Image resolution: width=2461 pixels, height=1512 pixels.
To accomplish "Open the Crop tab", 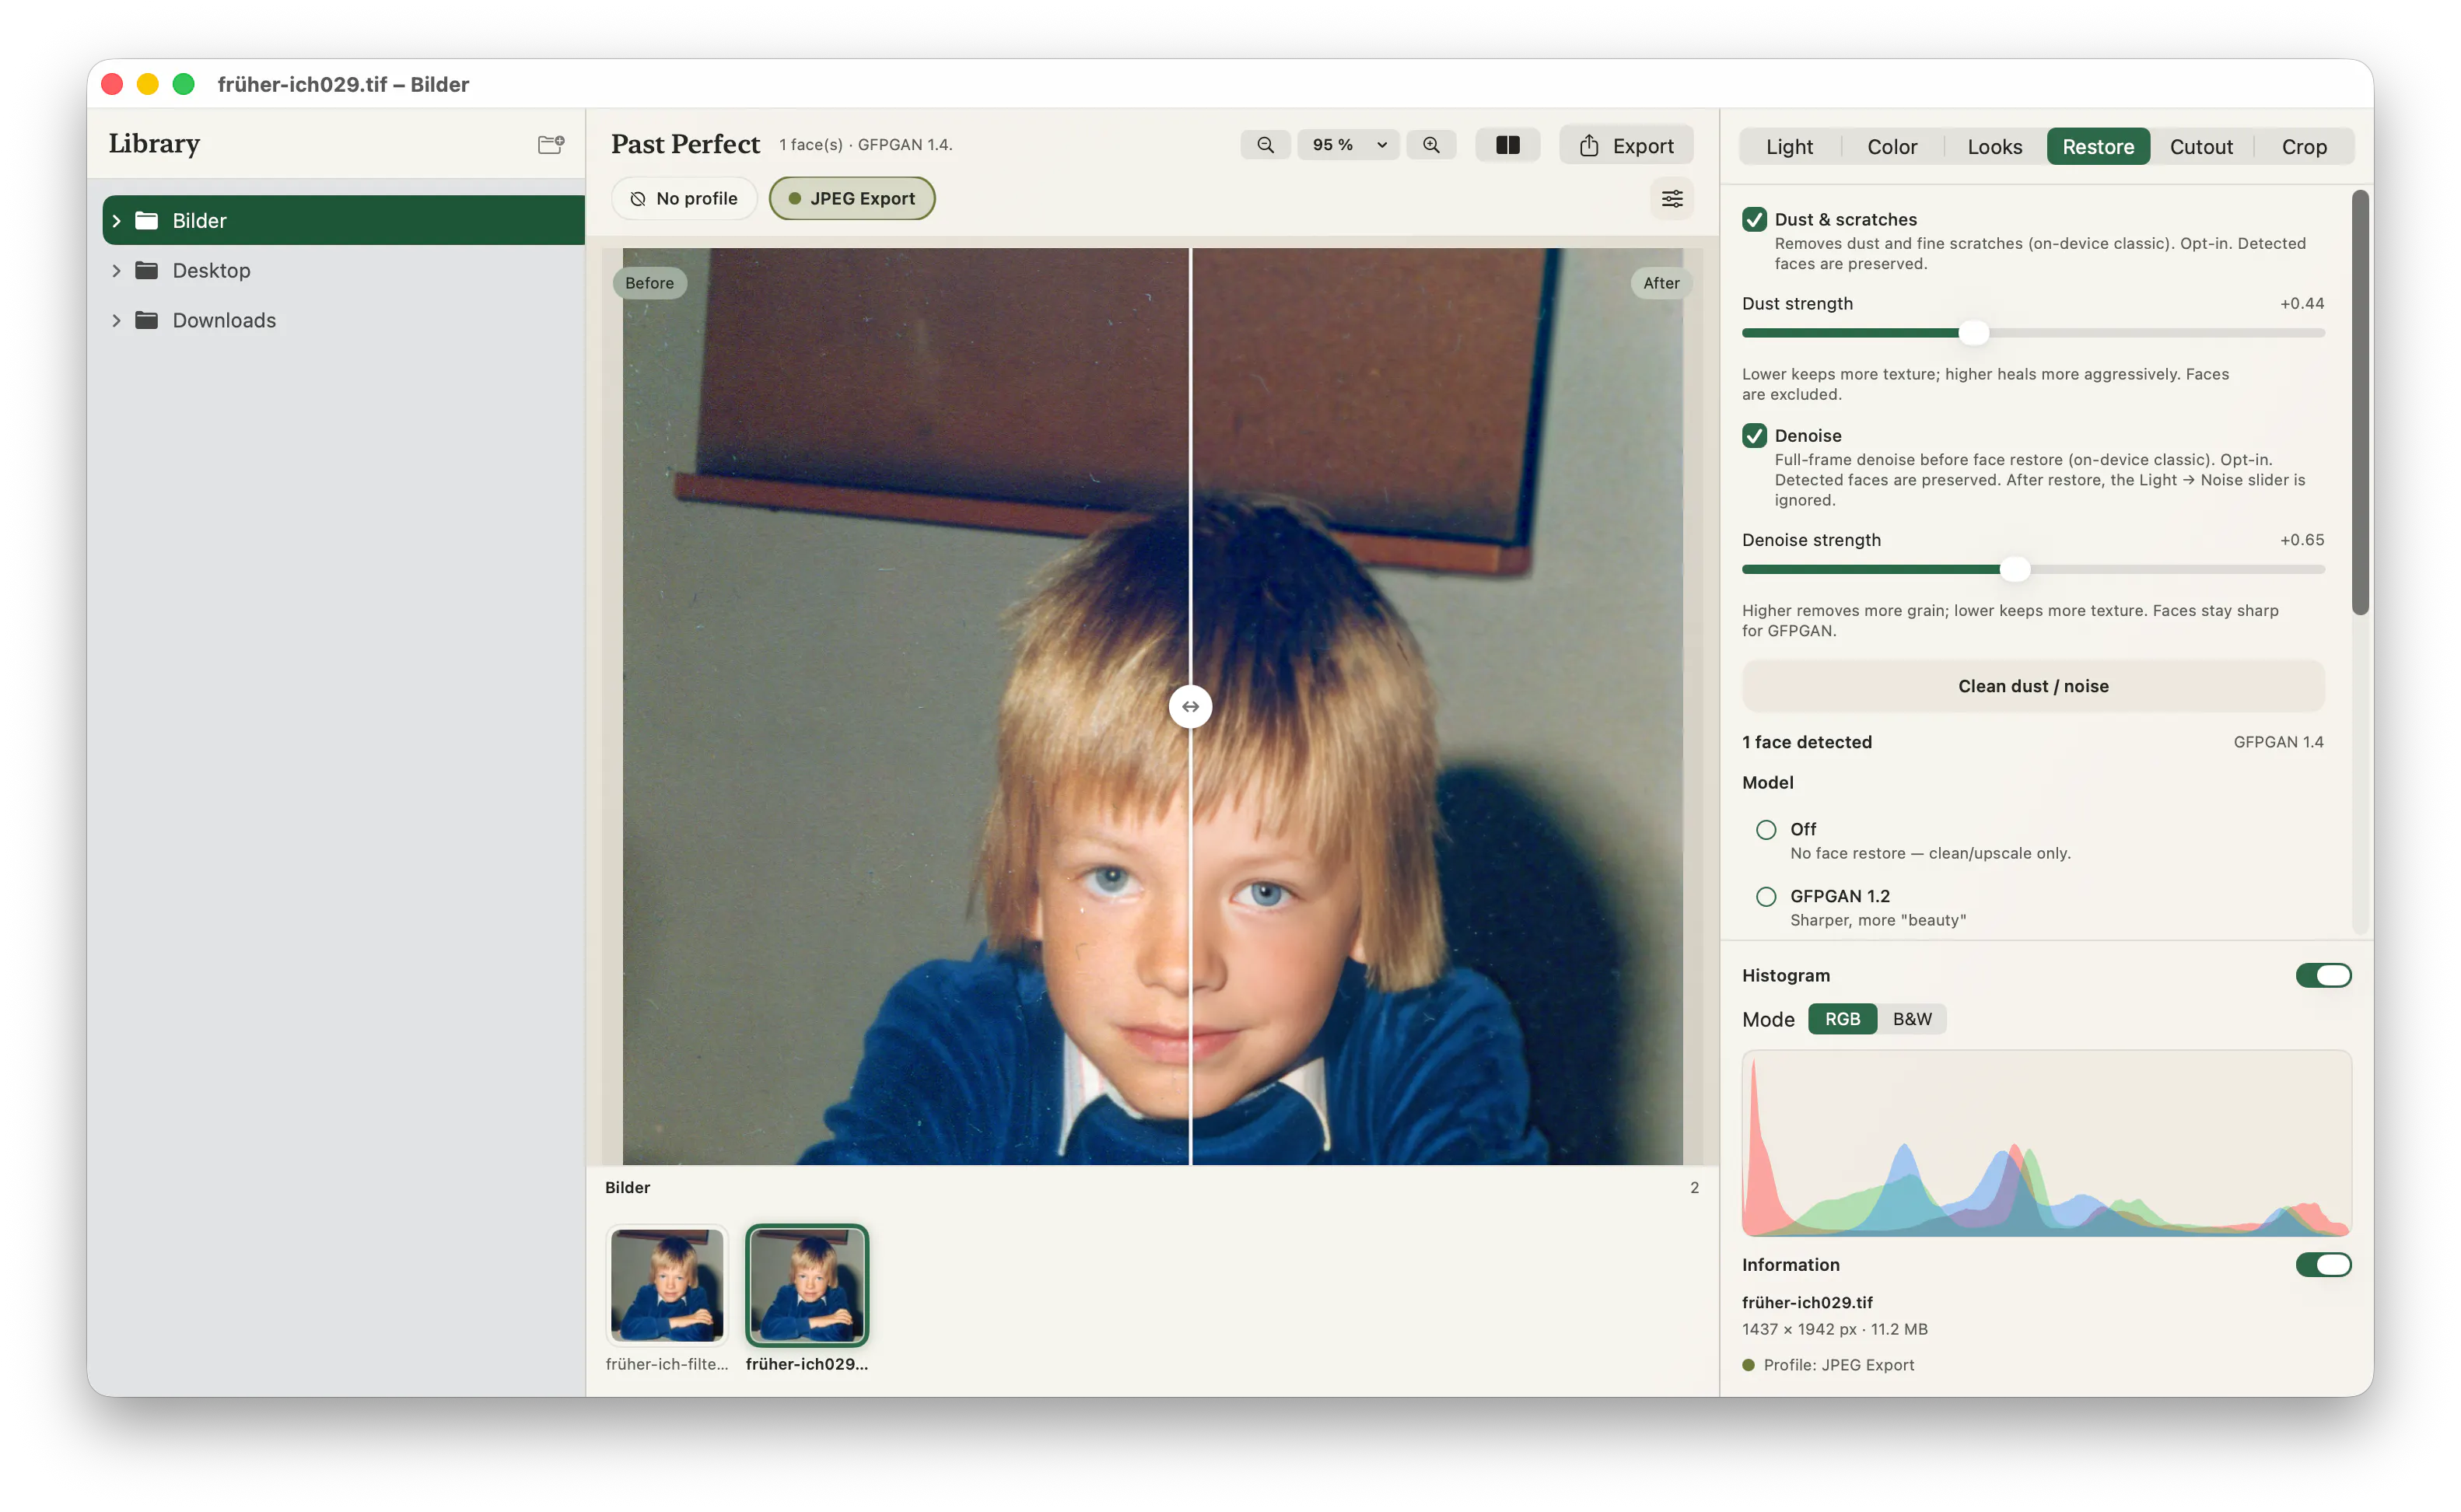I will click(x=2304, y=147).
